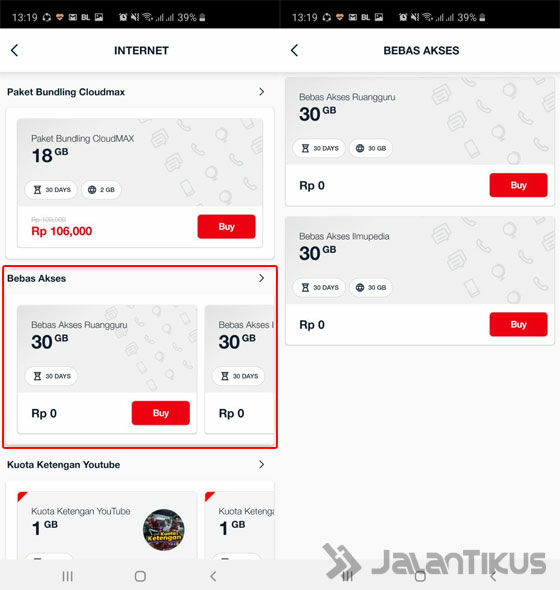
Task: Tap Android back button on left navigation bar
Action: point(213,576)
